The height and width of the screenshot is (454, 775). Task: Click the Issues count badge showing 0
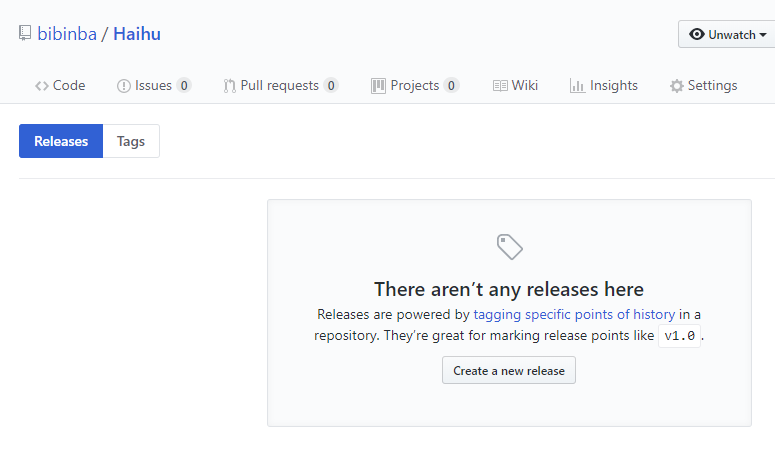[x=184, y=85]
